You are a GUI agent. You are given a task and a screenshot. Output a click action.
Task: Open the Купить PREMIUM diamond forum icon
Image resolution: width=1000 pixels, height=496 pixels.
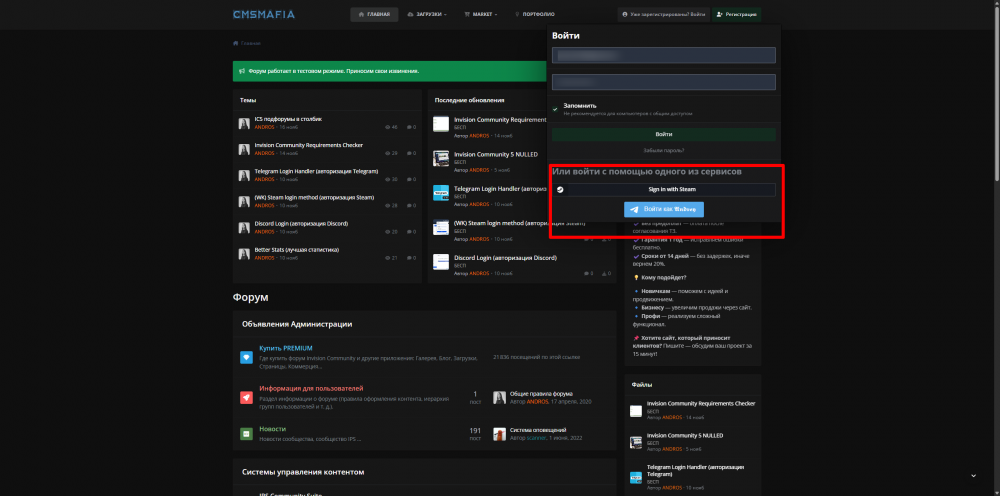[246, 358]
